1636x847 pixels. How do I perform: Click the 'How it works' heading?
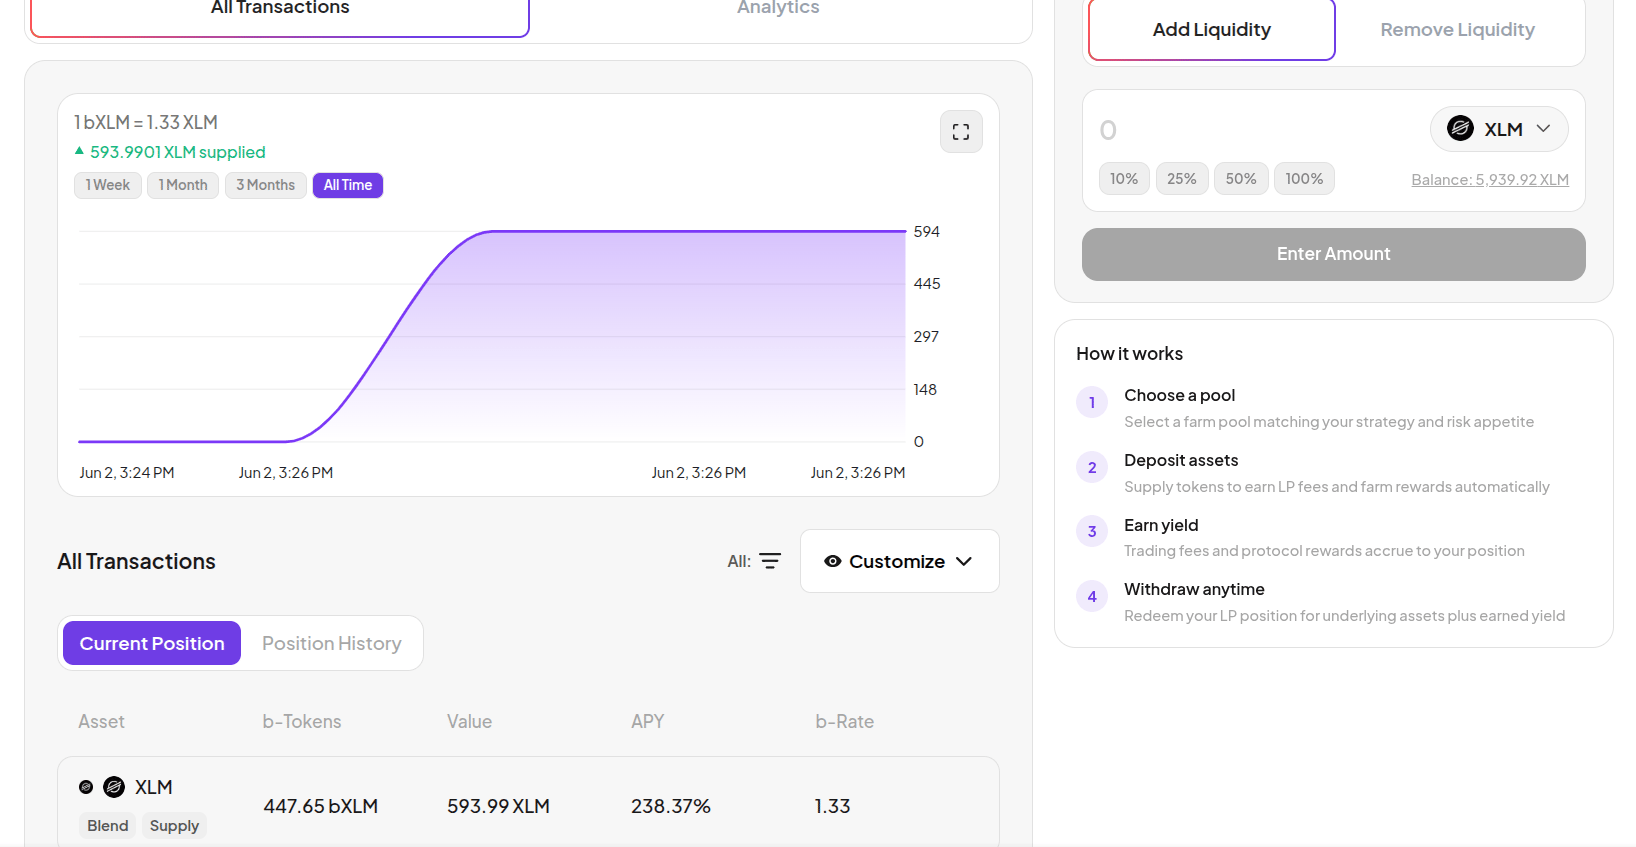[x=1129, y=353]
